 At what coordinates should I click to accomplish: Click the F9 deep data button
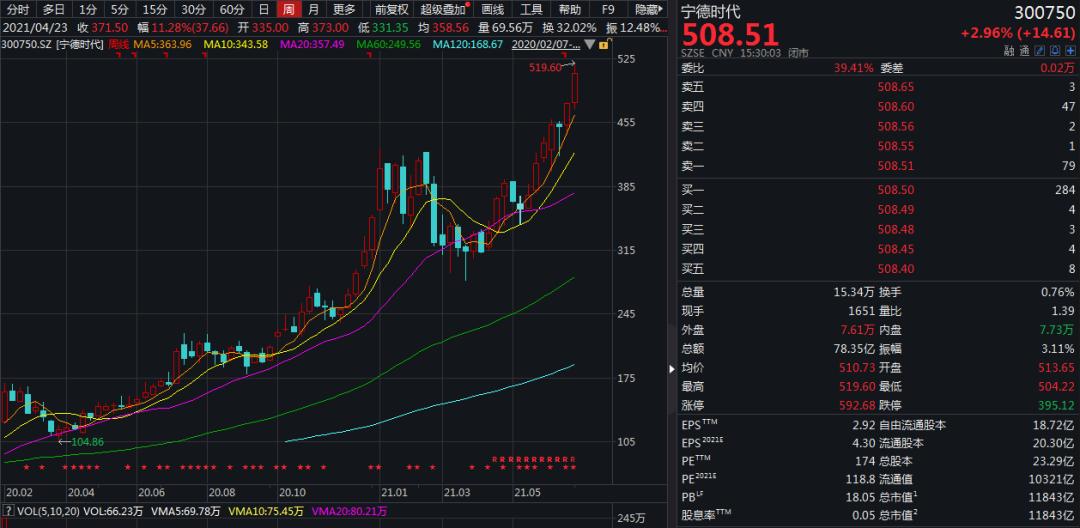pos(608,10)
